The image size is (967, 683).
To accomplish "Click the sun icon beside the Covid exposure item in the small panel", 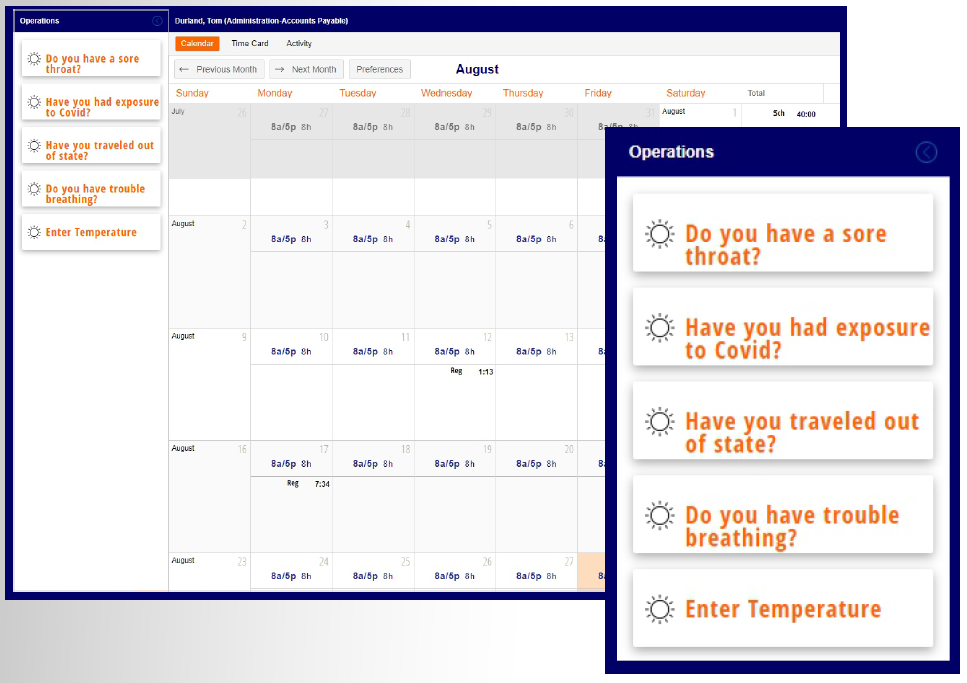I will 35,102.
